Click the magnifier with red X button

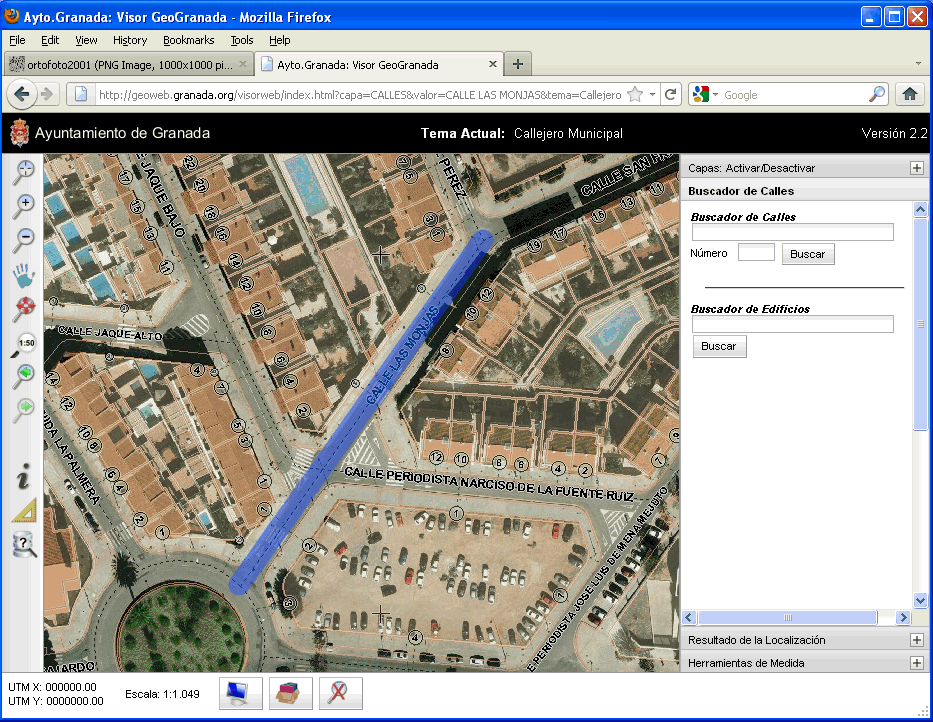(x=340, y=693)
